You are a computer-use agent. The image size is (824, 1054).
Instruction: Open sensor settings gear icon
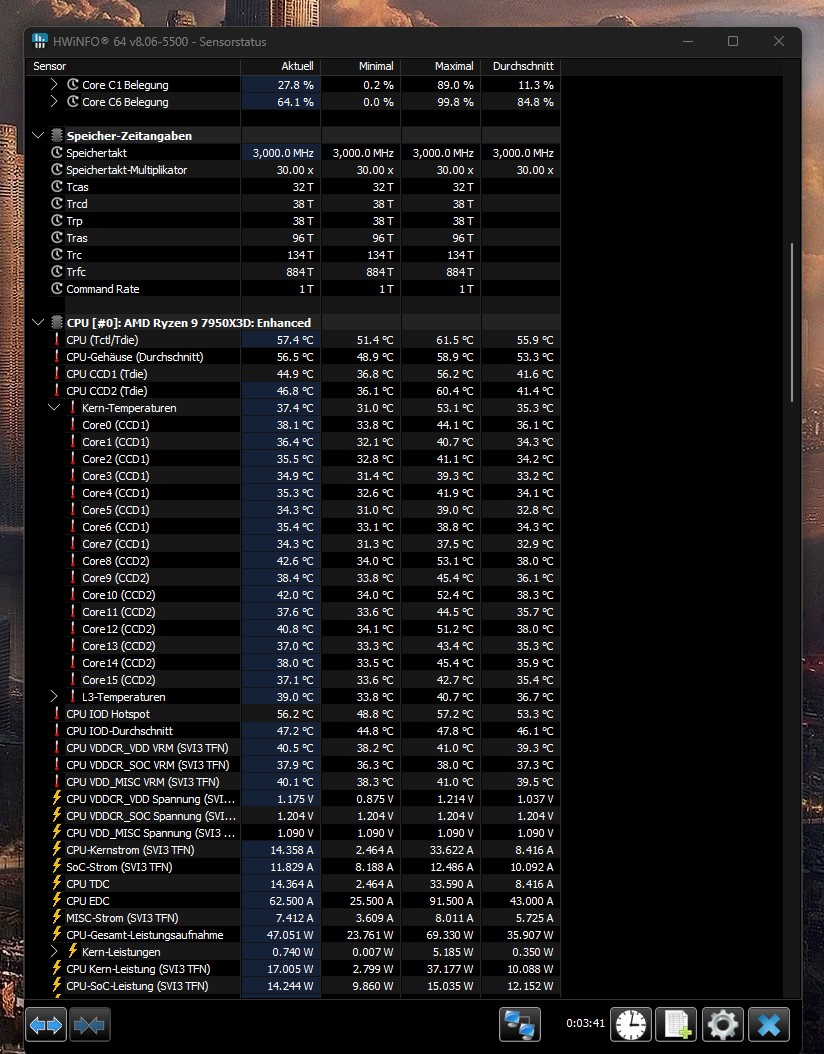723,1024
